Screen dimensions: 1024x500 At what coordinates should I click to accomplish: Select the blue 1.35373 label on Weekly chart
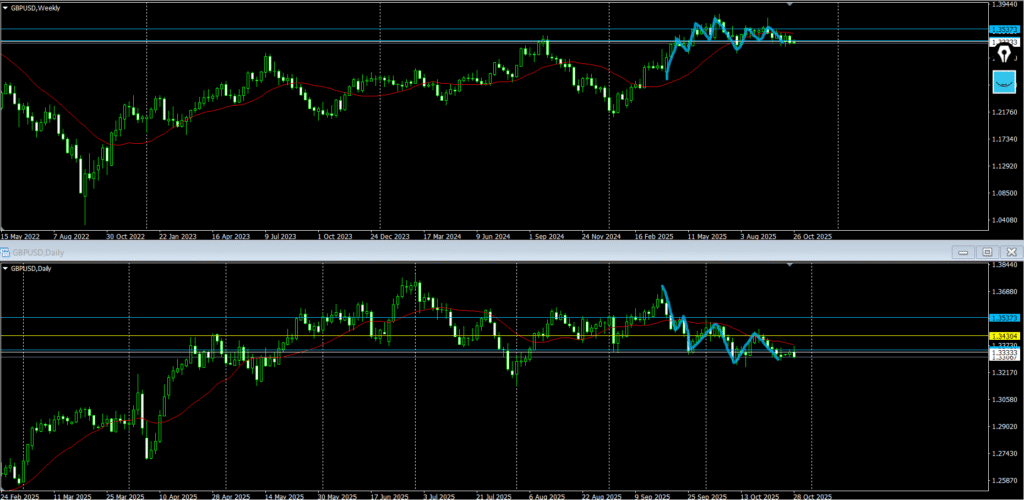click(1005, 30)
